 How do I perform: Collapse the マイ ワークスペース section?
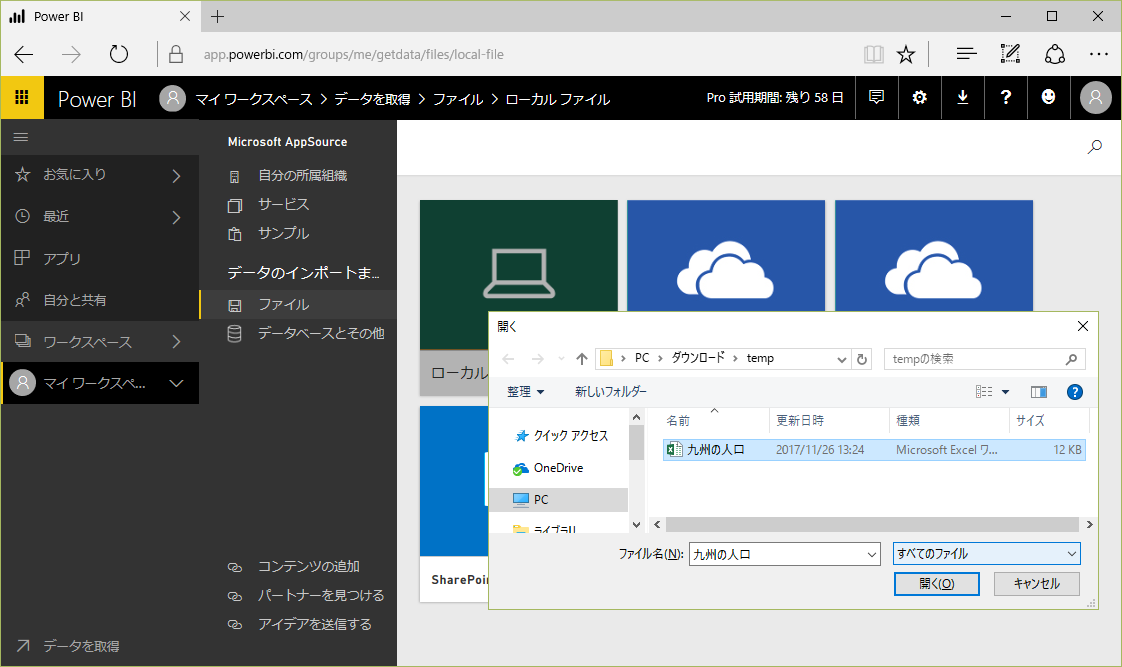176,384
